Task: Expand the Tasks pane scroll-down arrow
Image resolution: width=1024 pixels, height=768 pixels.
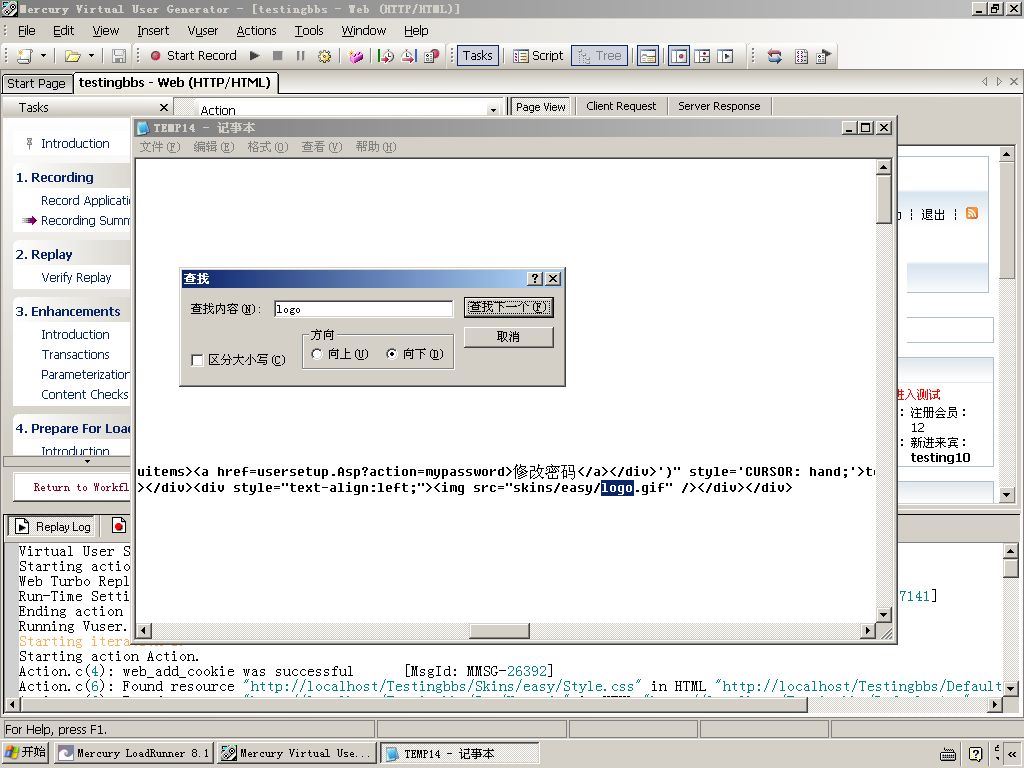Action: click(x=87, y=461)
